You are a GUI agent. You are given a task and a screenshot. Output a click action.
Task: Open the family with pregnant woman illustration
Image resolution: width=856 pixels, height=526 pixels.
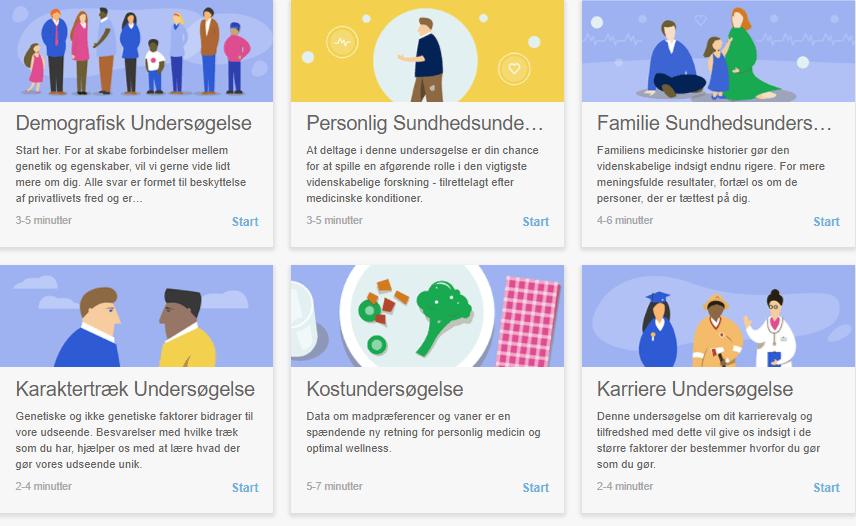click(718, 51)
